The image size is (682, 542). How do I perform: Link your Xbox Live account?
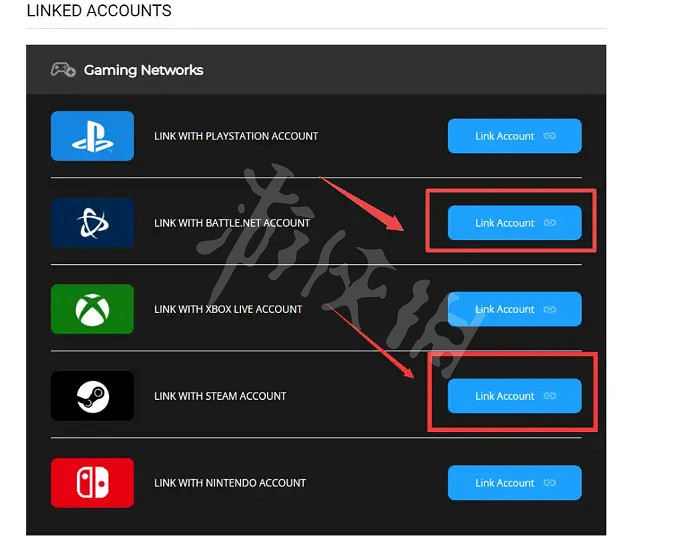pyautogui.click(x=515, y=309)
